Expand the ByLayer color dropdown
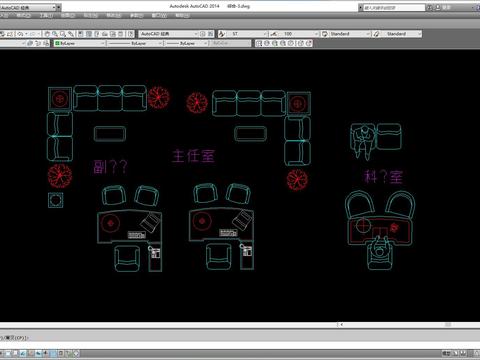Viewport: 480px width, 360px height. (x=79, y=43)
